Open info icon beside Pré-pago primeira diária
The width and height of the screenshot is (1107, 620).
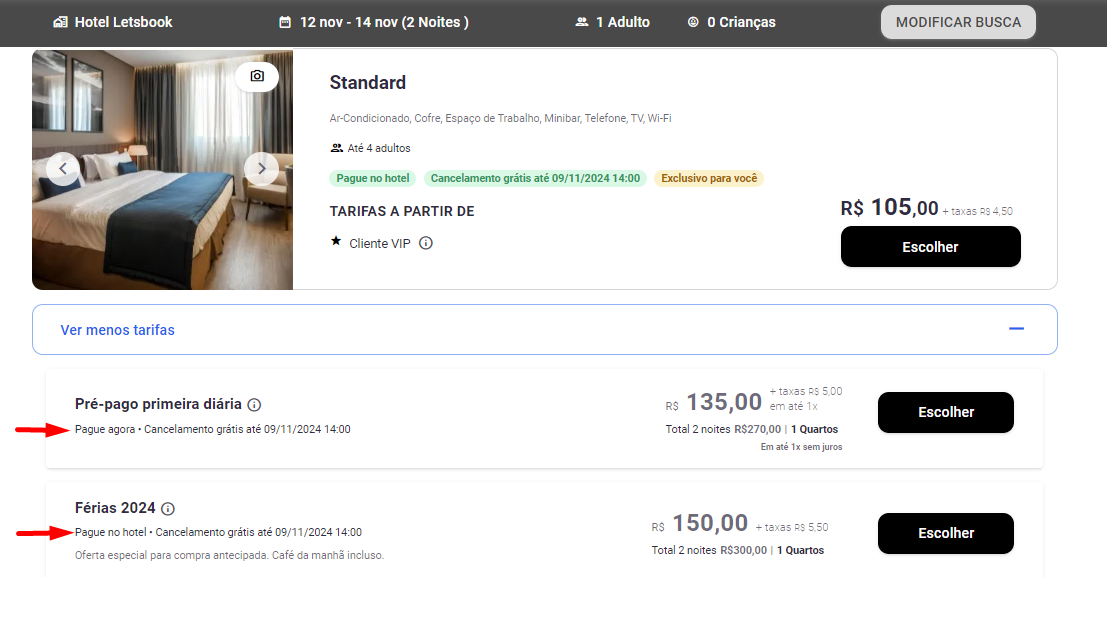coord(254,405)
